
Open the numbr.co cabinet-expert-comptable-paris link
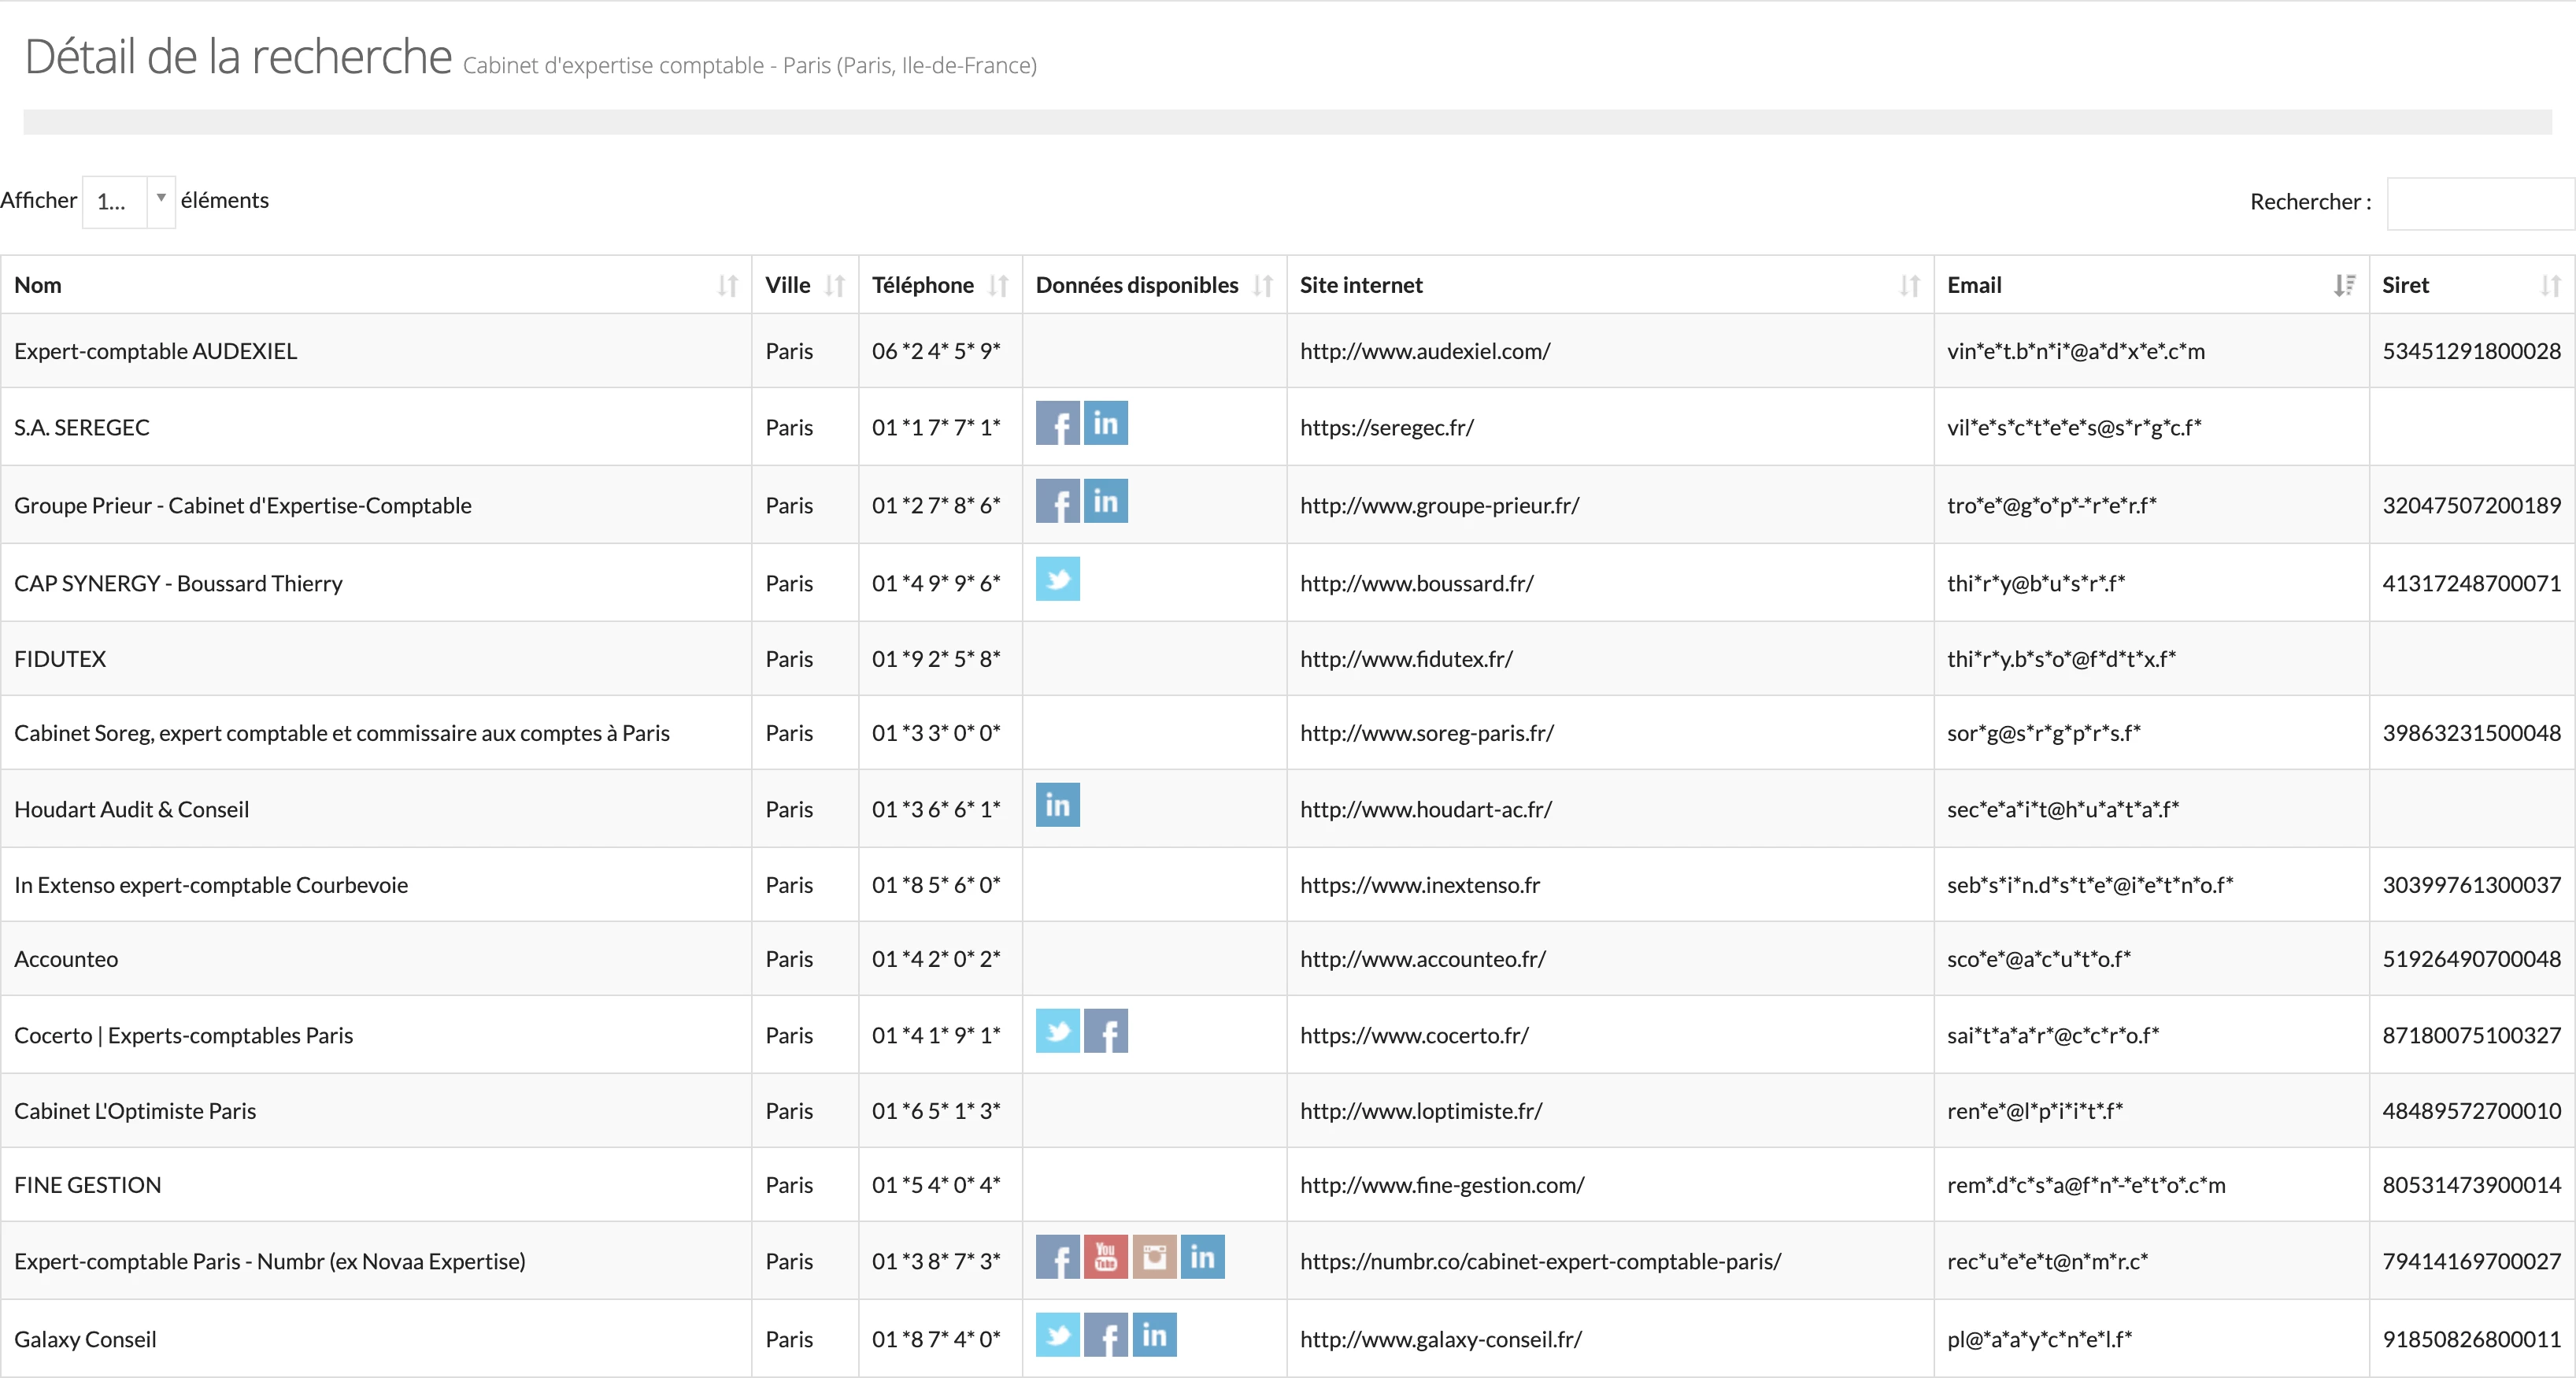tap(1540, 1261)
